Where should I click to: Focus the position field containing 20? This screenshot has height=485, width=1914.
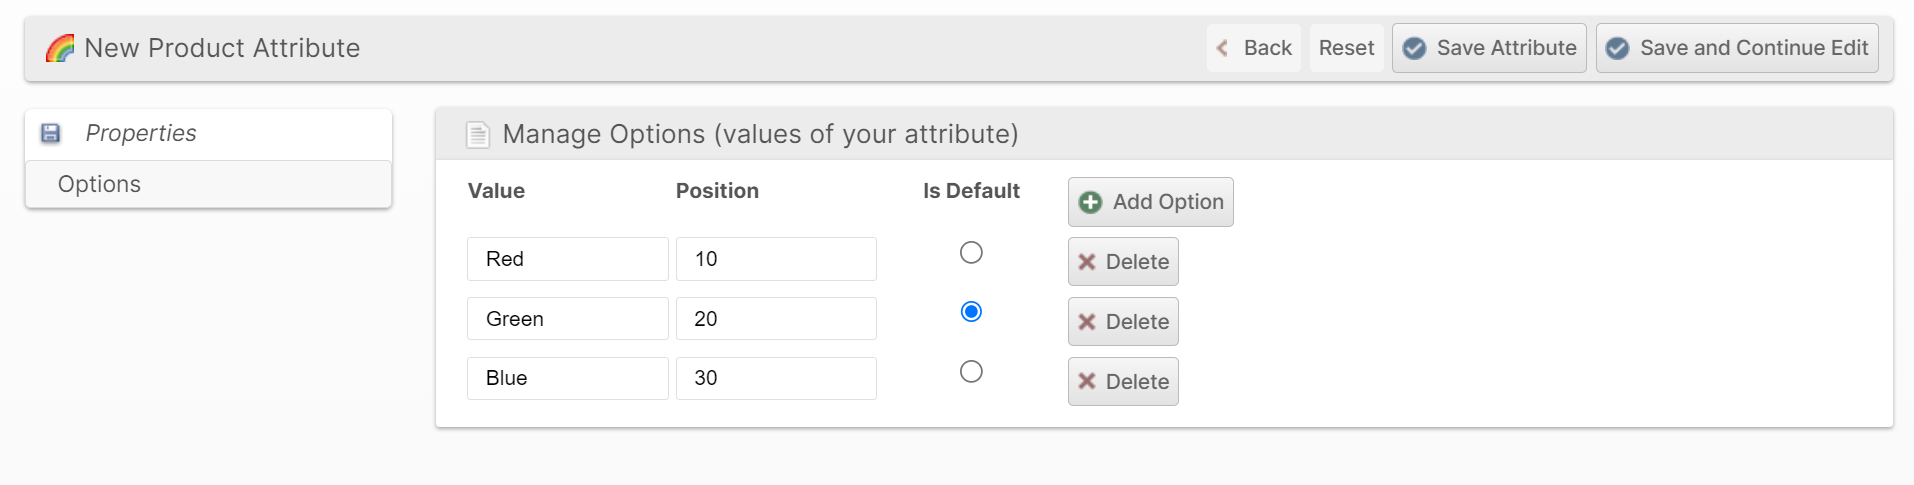point(776,319)
